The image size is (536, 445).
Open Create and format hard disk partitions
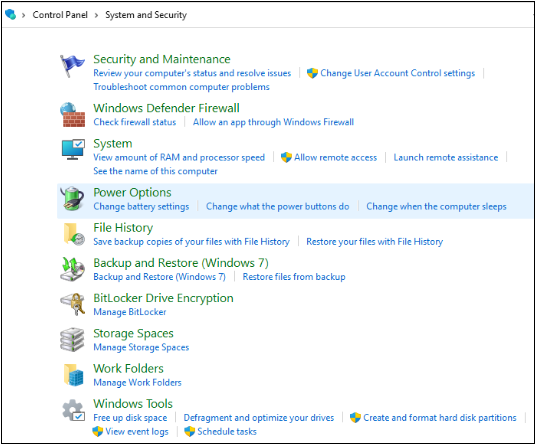440,418
